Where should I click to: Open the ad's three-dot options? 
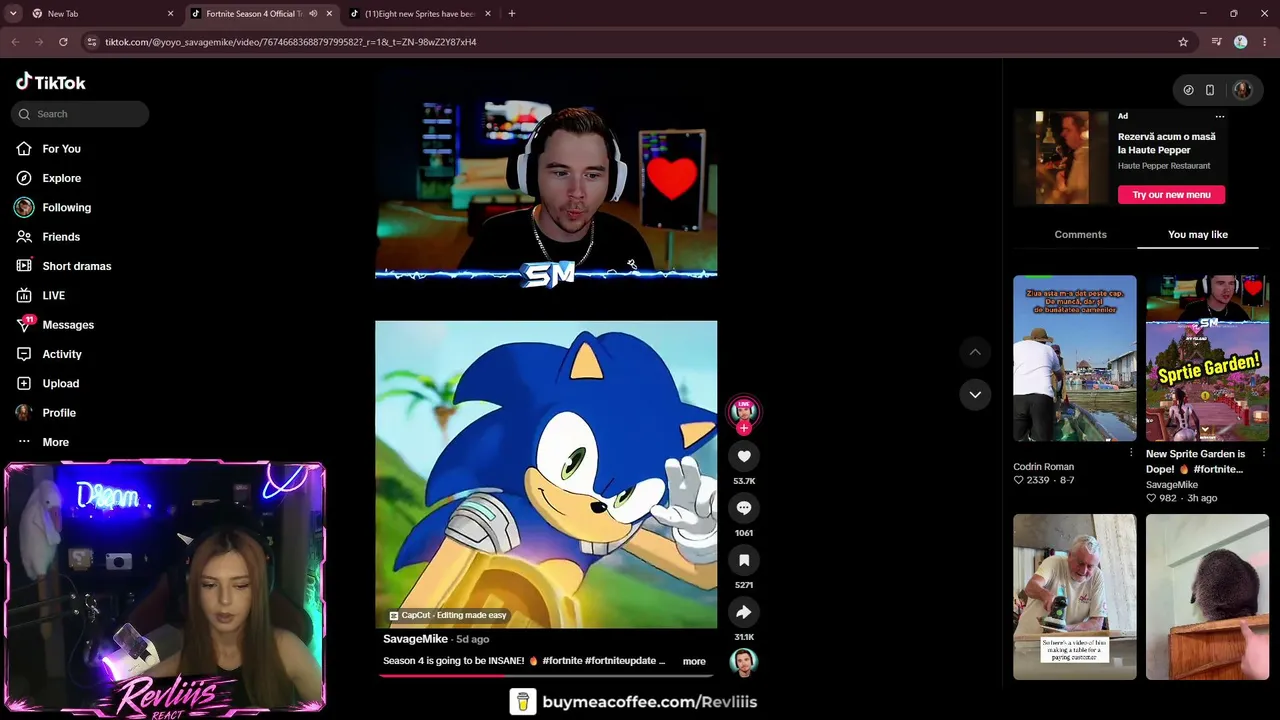click(1220, 117)
